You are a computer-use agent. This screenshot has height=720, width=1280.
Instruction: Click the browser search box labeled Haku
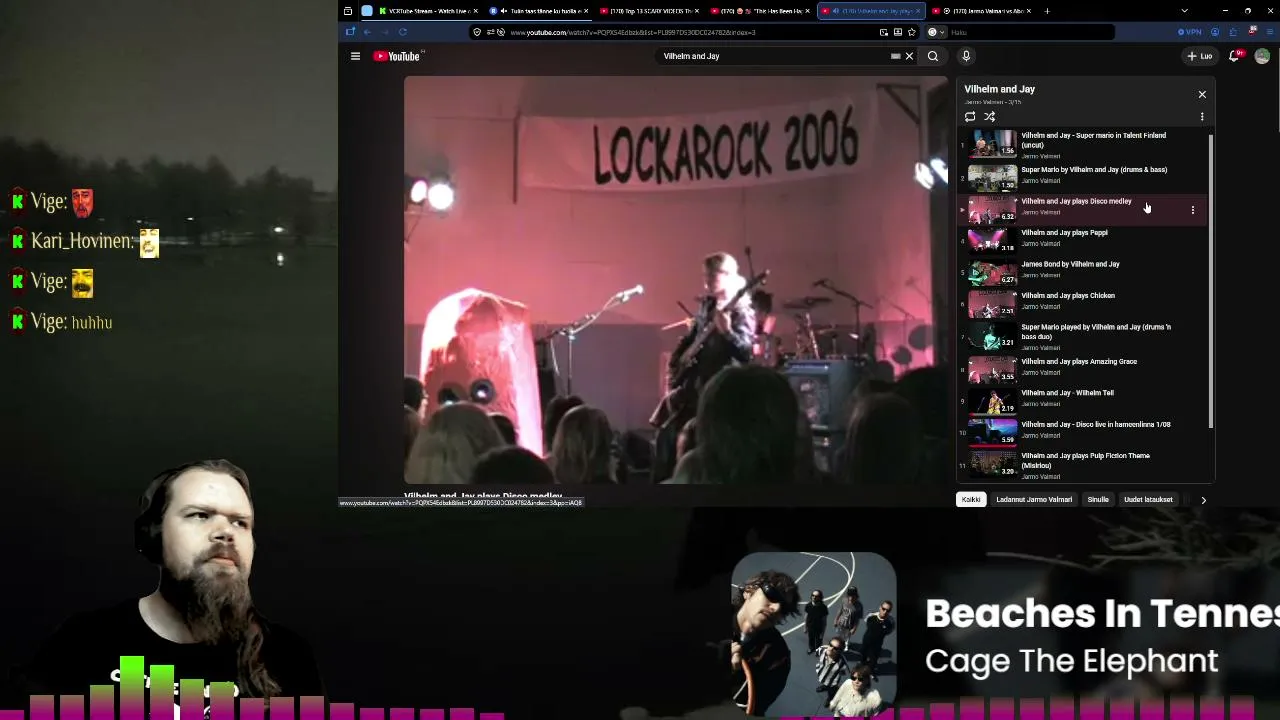click(1030, 32)
